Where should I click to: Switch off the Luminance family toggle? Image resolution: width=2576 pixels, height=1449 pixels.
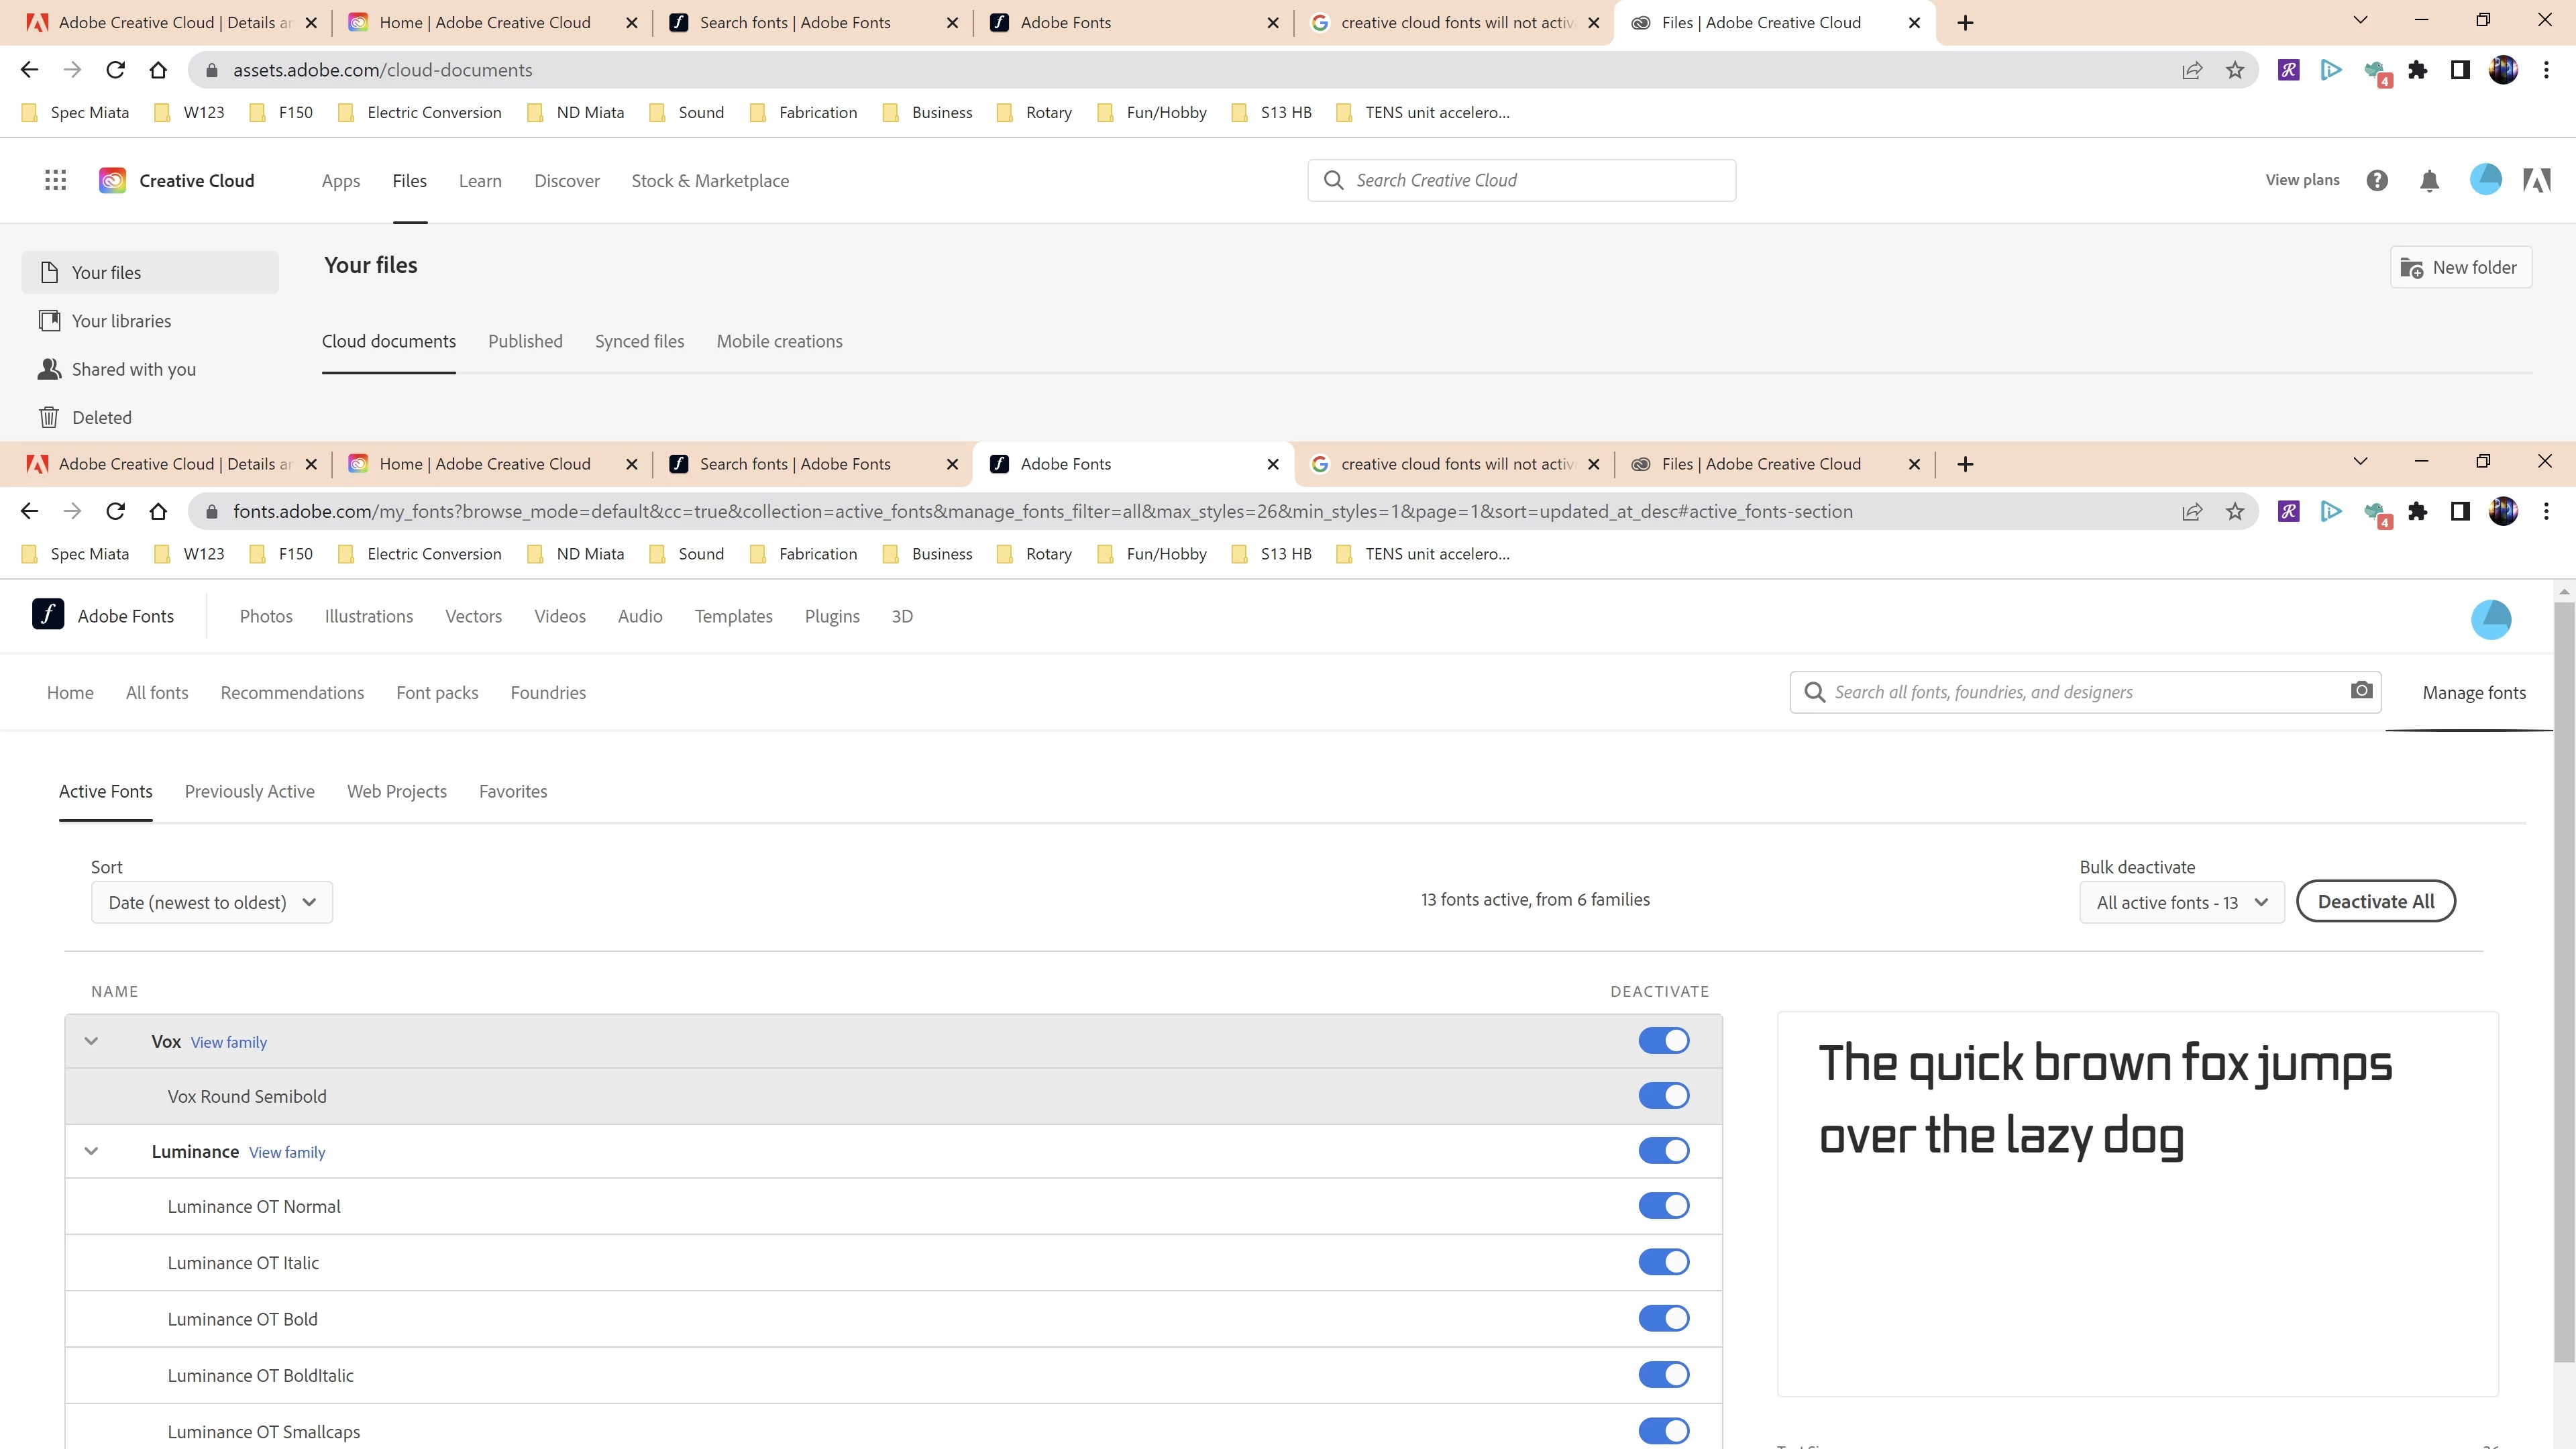point(1663,1151)
